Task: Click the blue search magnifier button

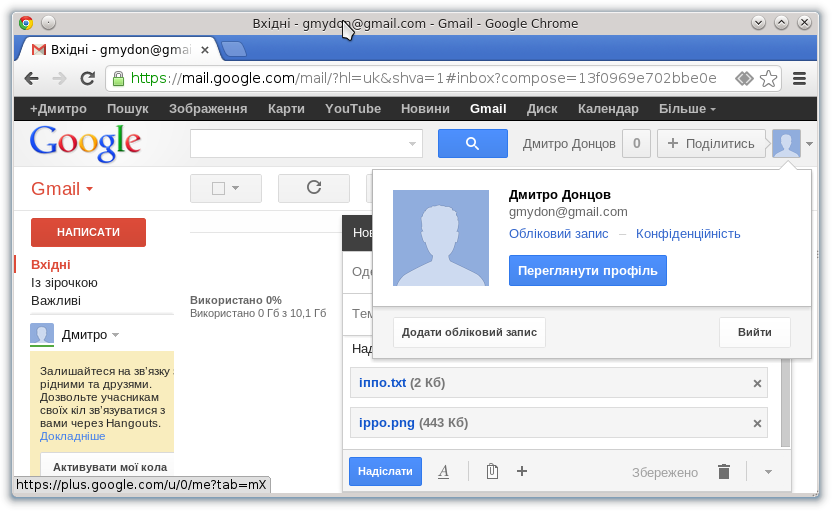Action: pos(472,144)
